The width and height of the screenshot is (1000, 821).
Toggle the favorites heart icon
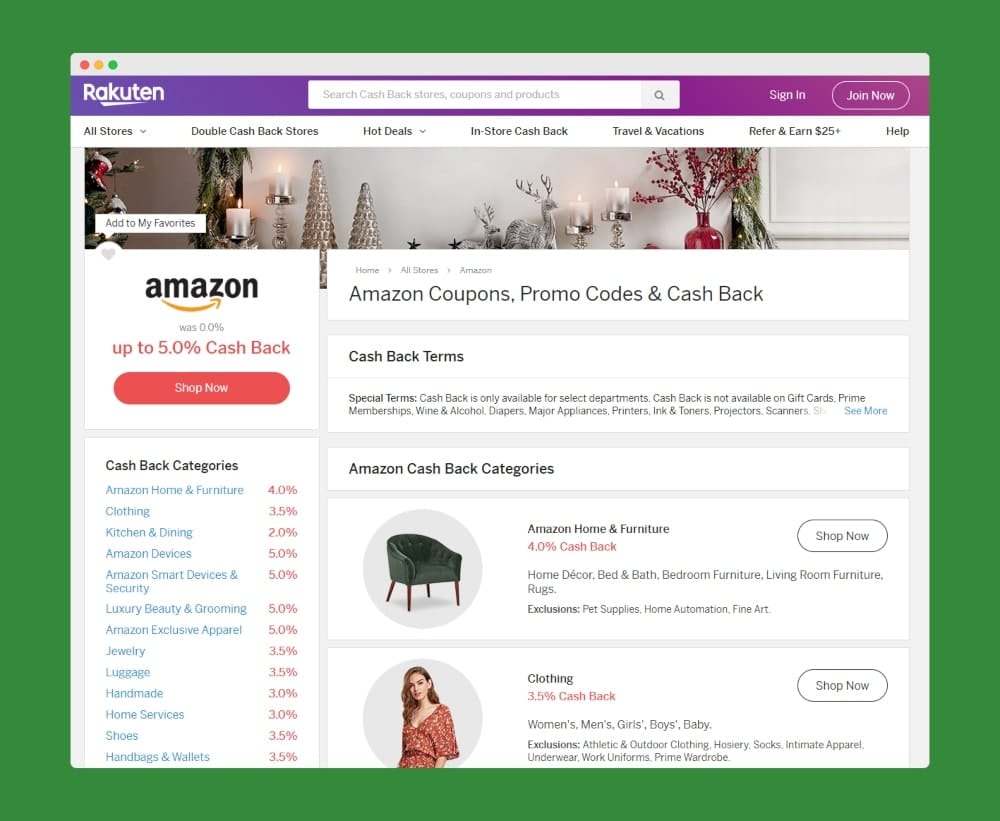tap(108, 254)
